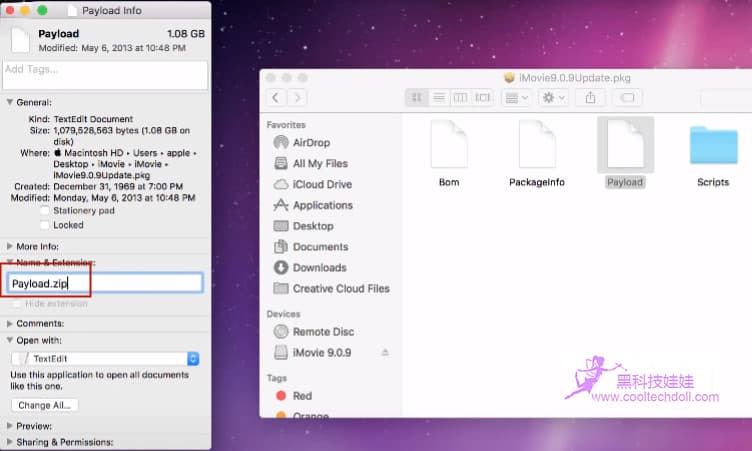
Task: Toggle the Locked checkbox
Action: [45, 225]
